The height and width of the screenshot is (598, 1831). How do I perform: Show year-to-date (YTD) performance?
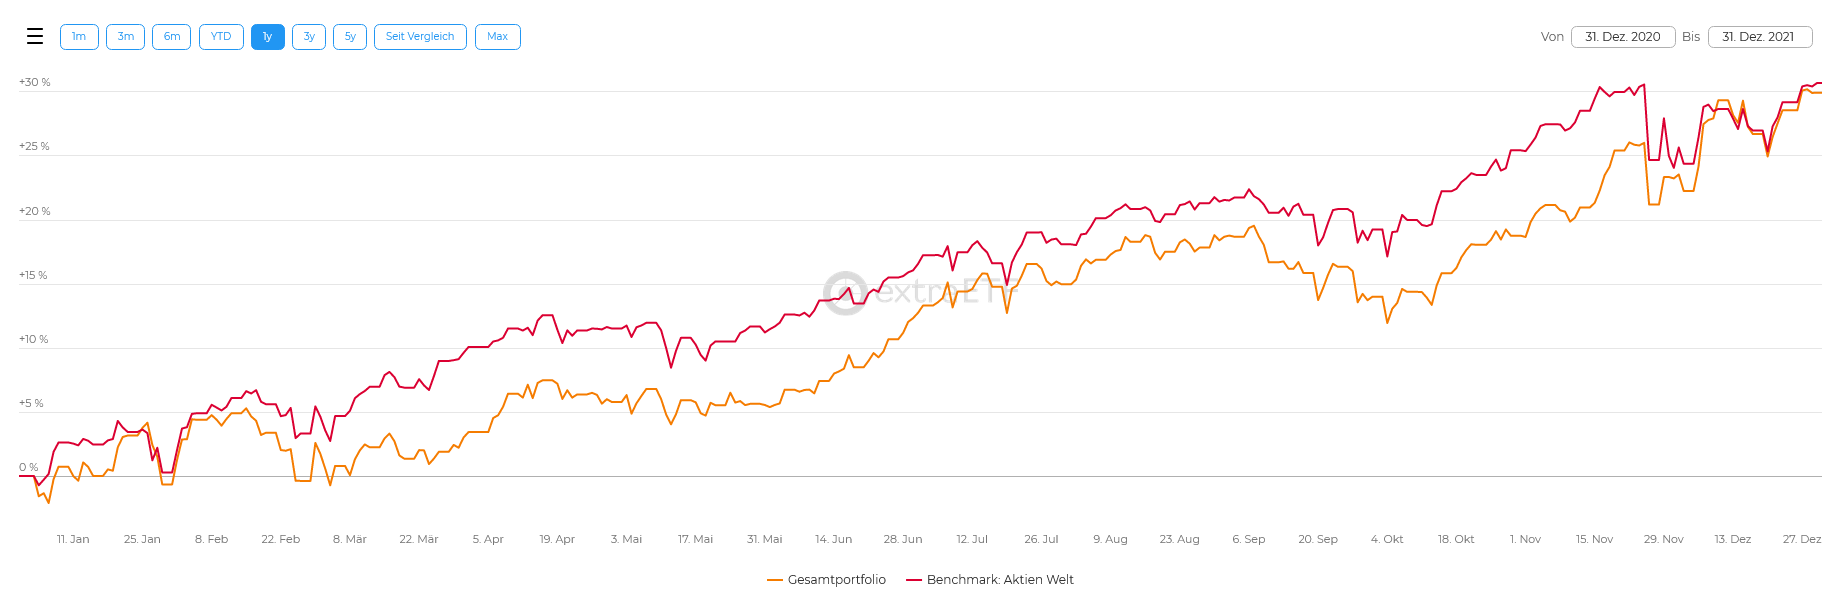221,37
